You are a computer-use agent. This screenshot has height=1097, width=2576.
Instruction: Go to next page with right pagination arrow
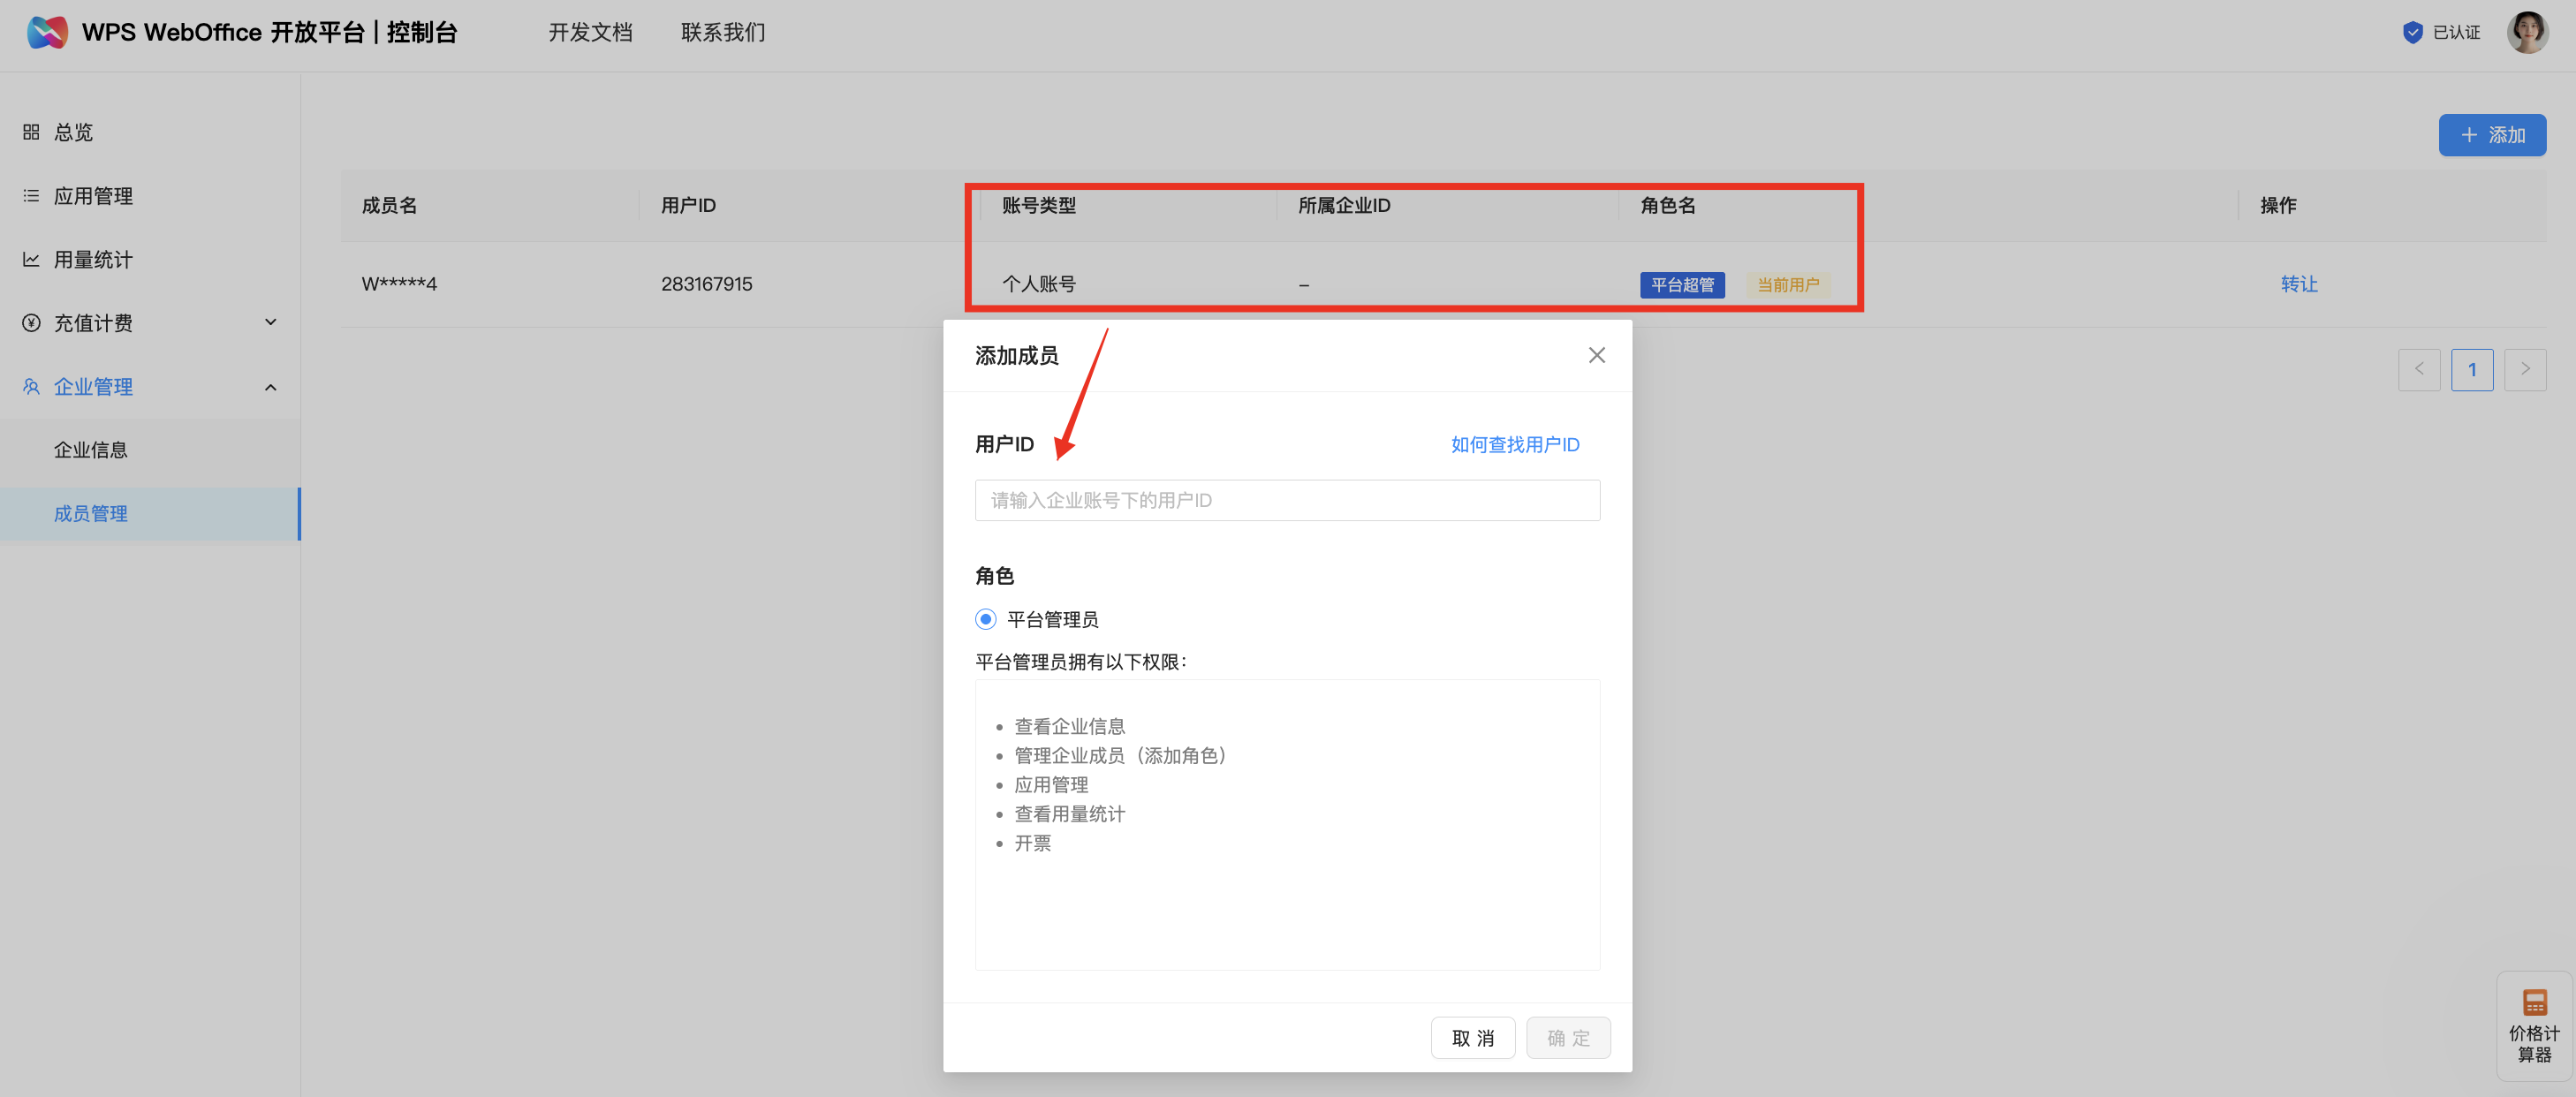[2525, 369]
